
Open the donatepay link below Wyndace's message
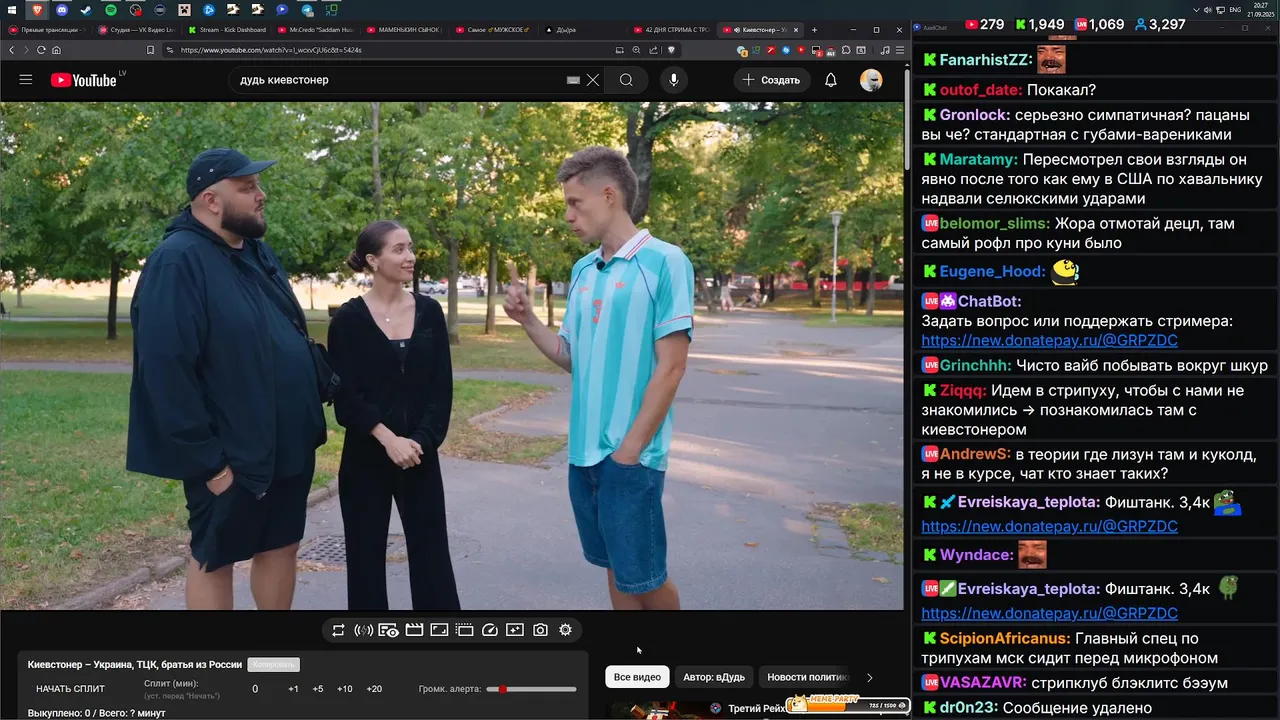[x=1049, y=613]
